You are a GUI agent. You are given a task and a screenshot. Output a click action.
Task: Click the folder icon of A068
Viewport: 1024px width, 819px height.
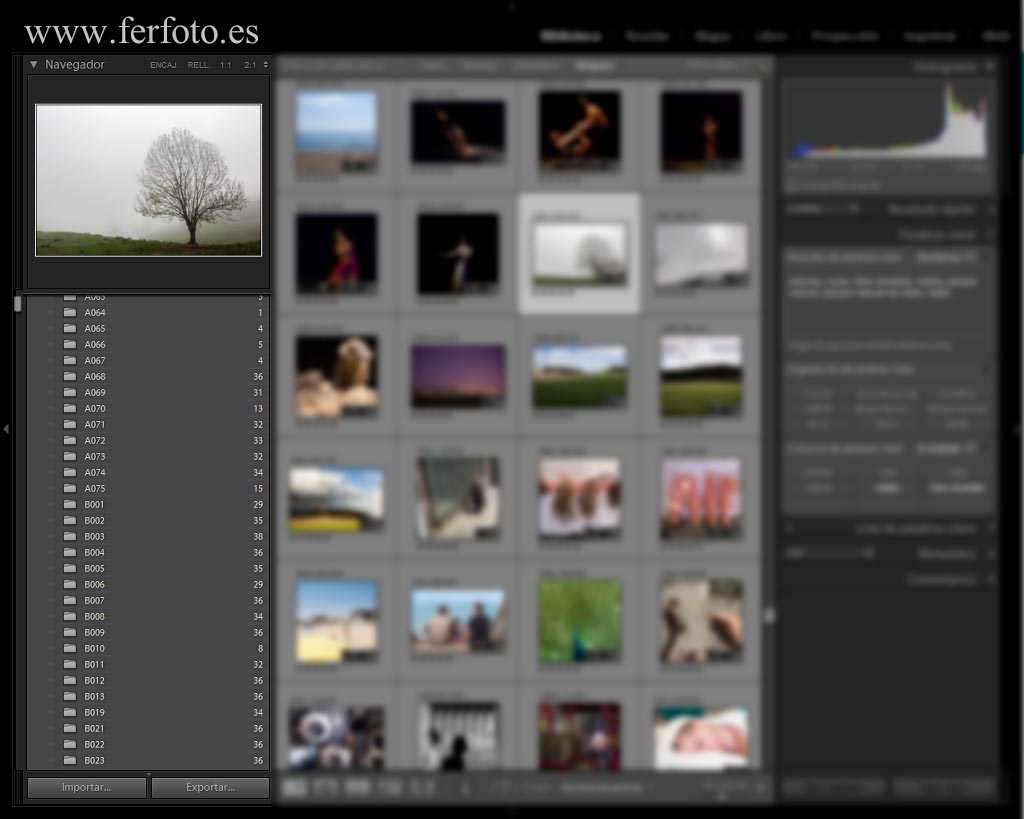pos(69,376)
